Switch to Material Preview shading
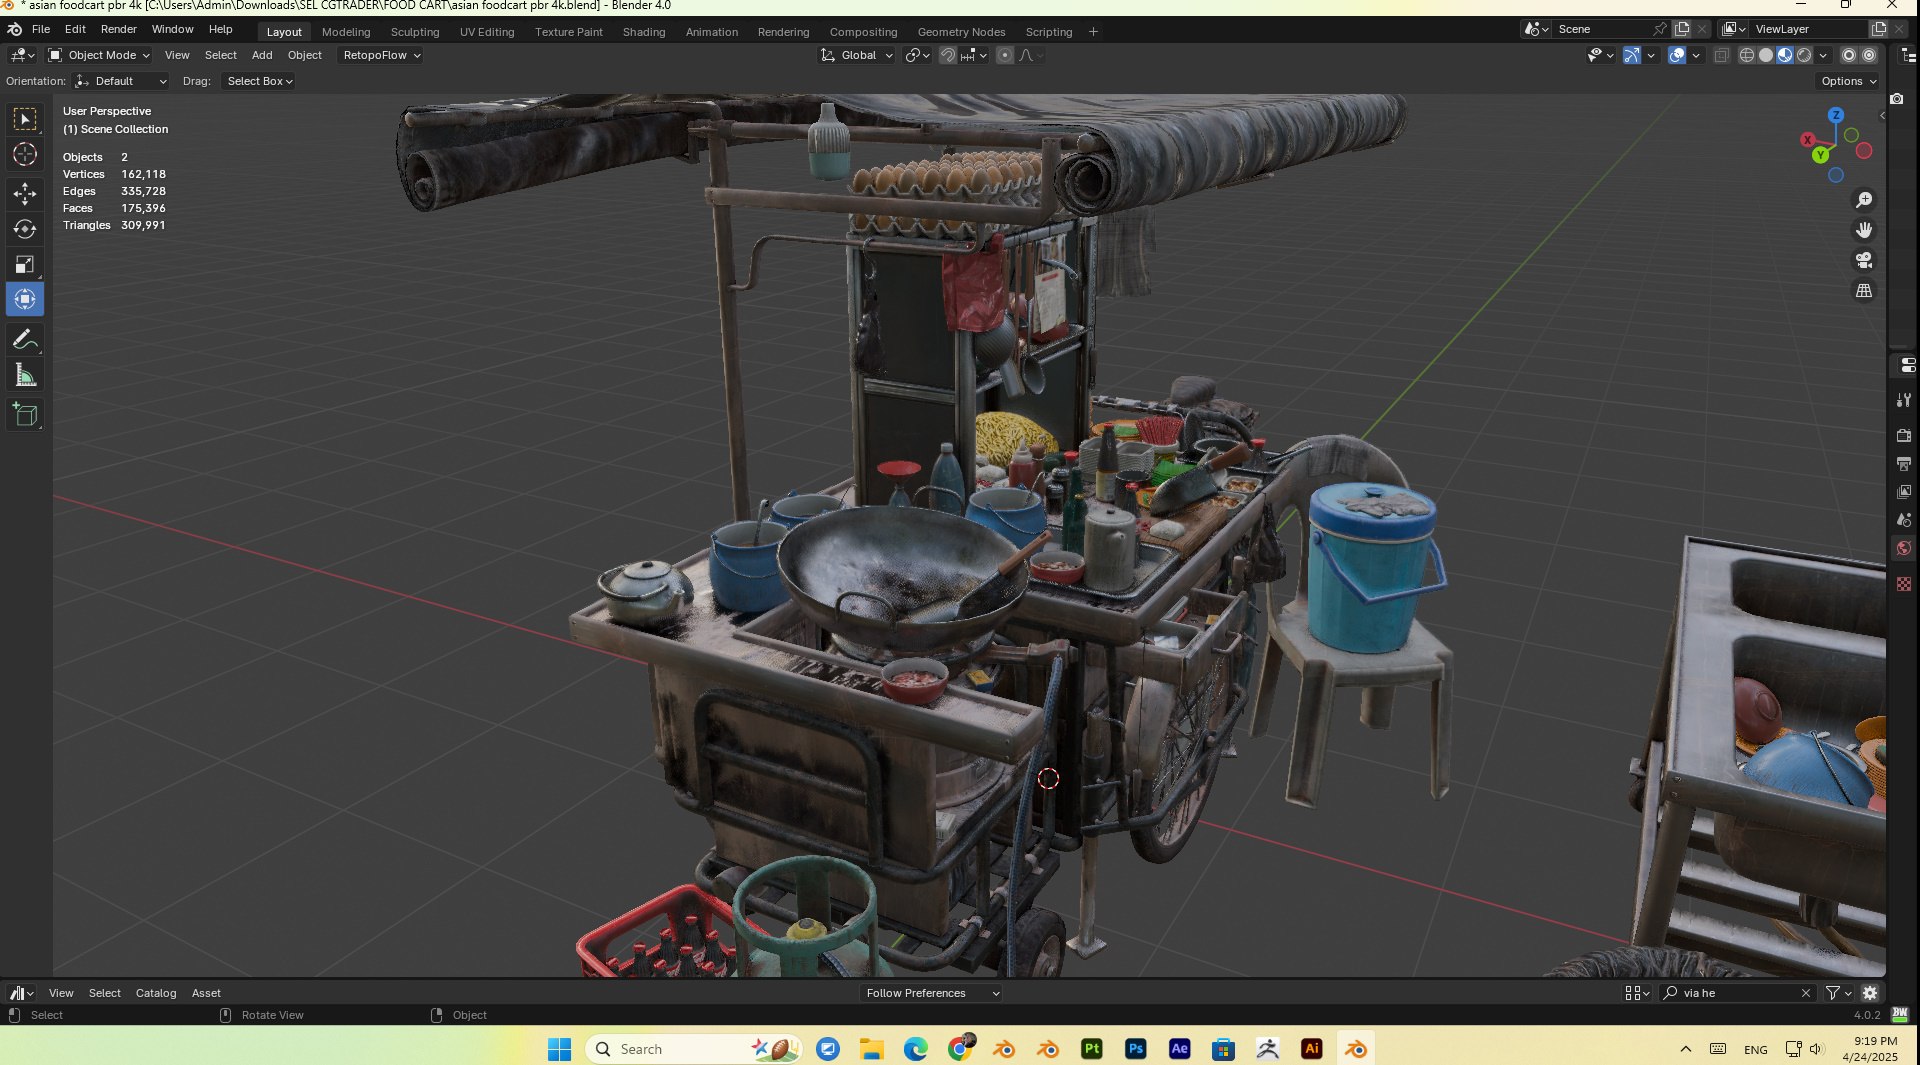This screenshot has height=1065, width=1920. tap(1785, 55)
